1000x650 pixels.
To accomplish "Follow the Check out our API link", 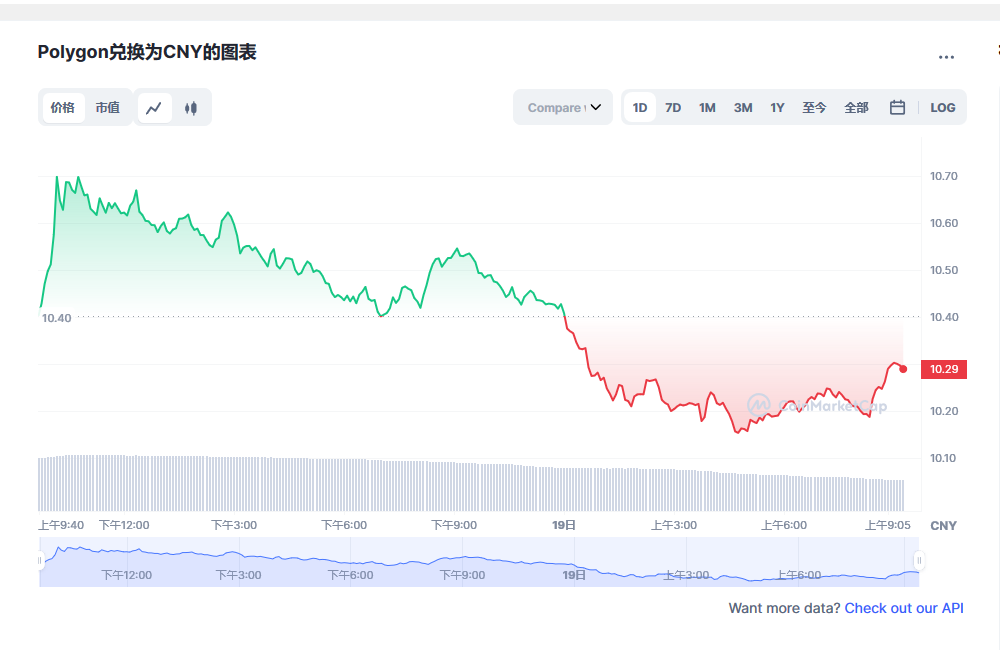I will click(x=904, y=609).
